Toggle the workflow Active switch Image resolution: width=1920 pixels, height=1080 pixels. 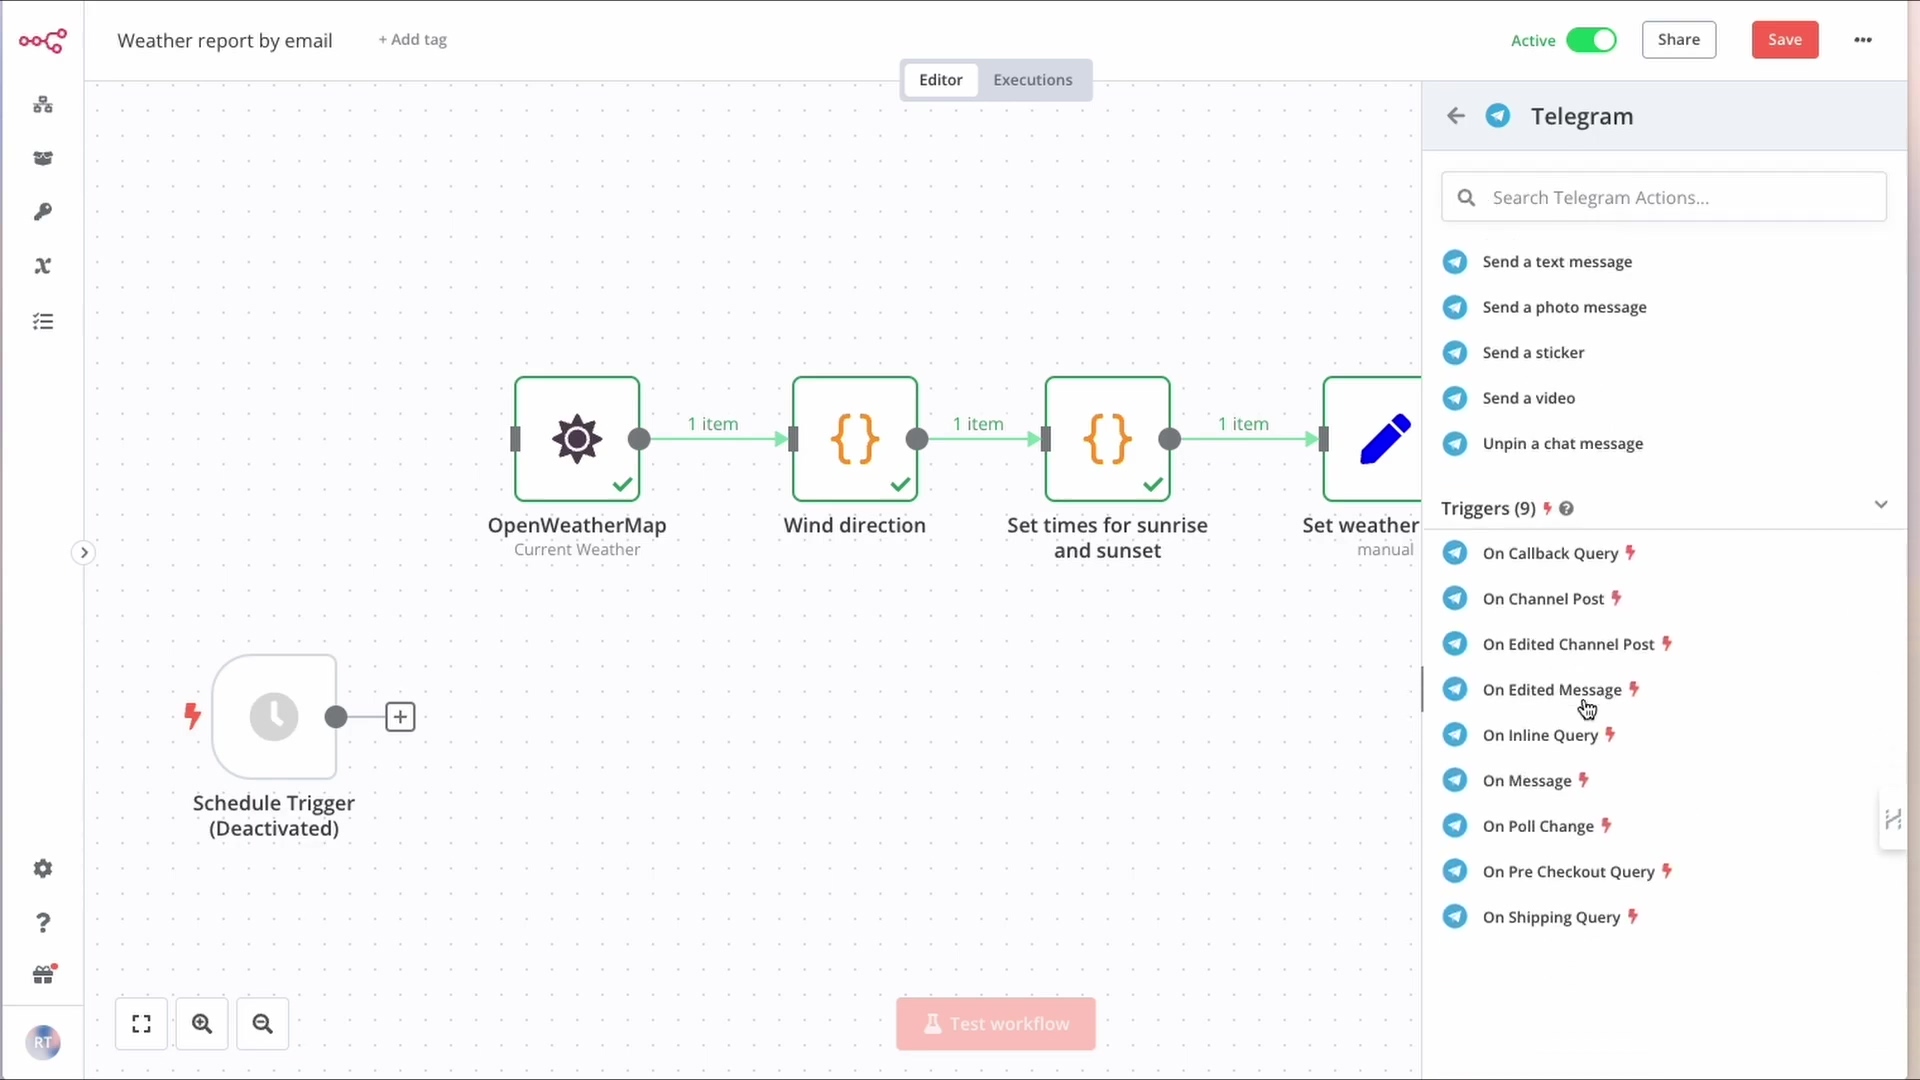point(1591,40)
